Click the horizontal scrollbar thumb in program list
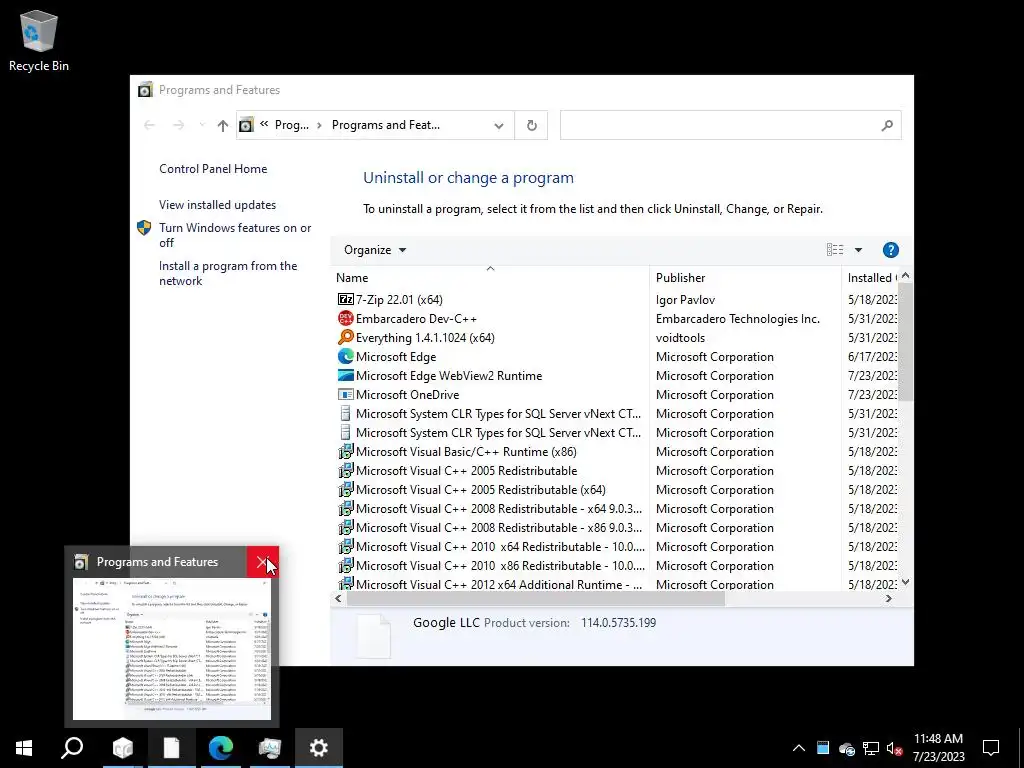The image size is (1024, 768). pyautogui.click(x=536, y=598)
